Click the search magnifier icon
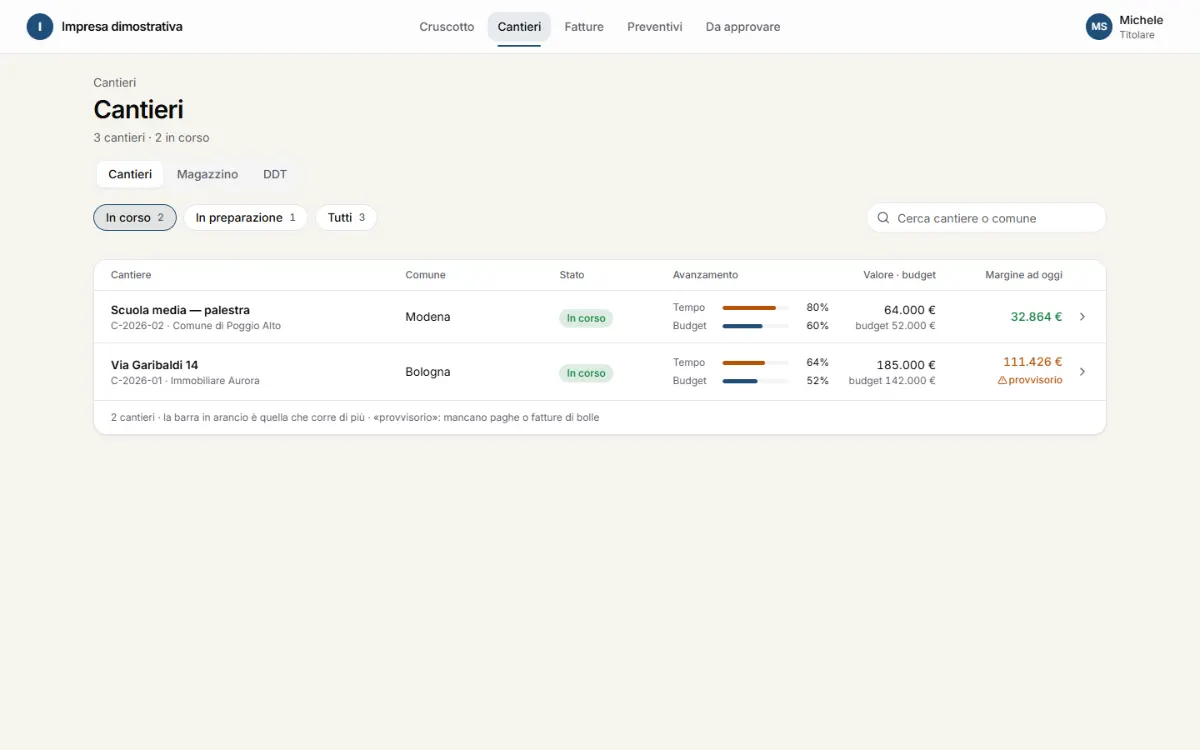Image resolution: width=1200 pixels, height=750 pixels. pyautogui.click(x=883, y=218)
